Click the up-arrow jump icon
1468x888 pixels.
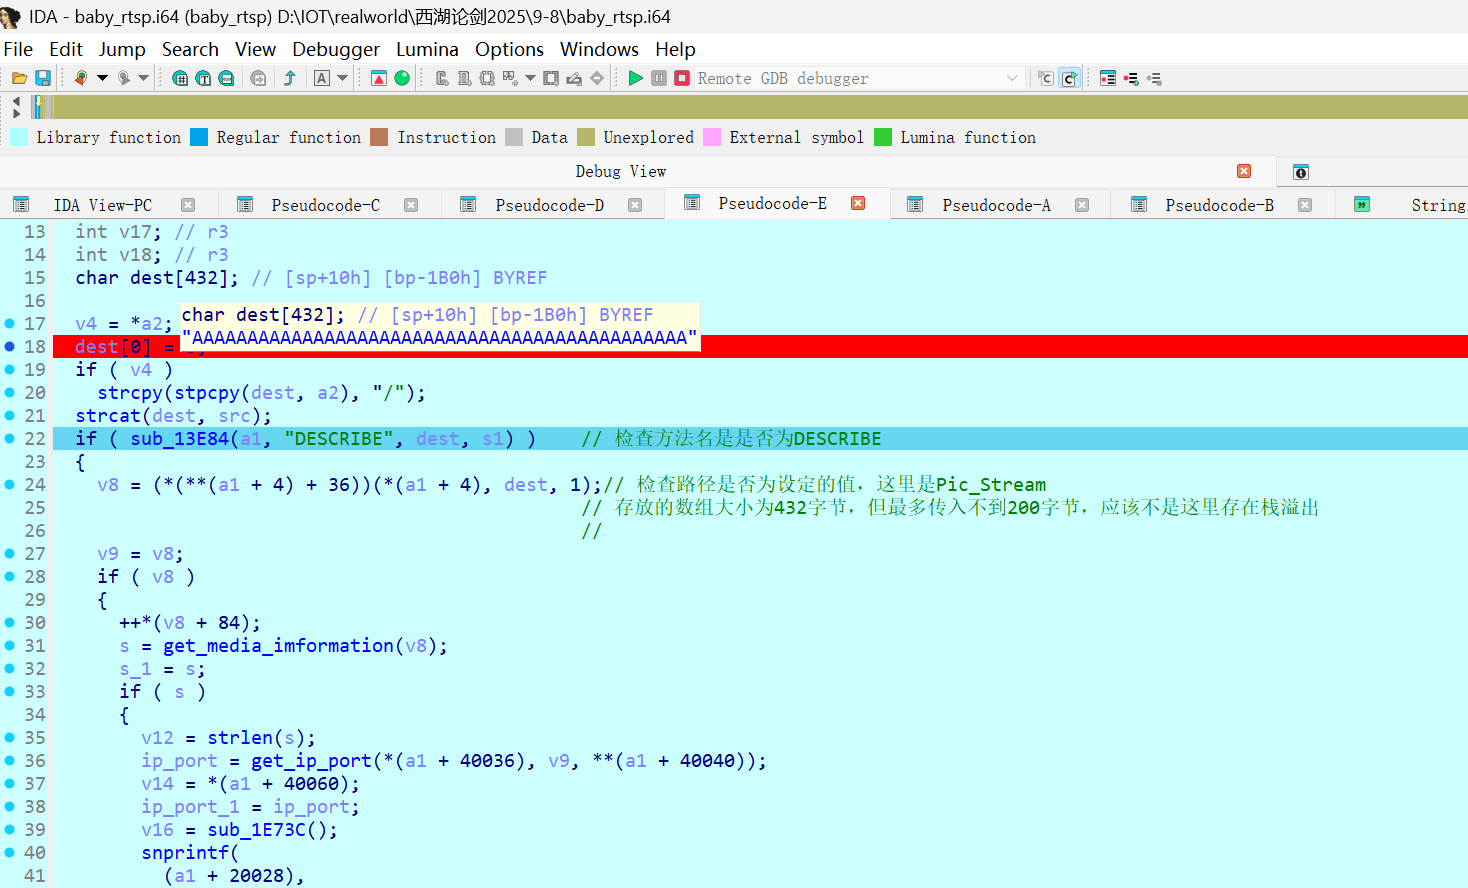coord(290,78)
